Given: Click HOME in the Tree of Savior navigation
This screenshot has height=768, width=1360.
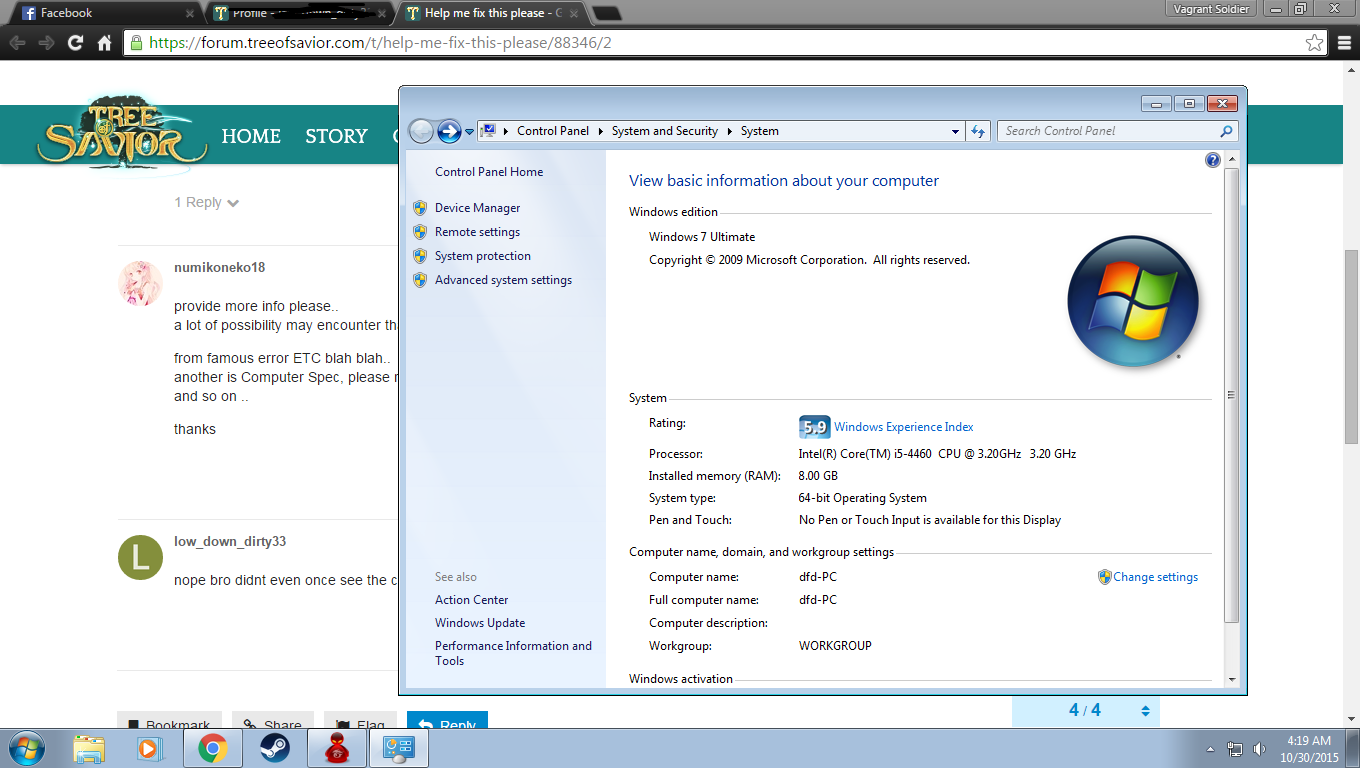Looking at the screenshot, I should pyautogui.click(x=251, y=136).
